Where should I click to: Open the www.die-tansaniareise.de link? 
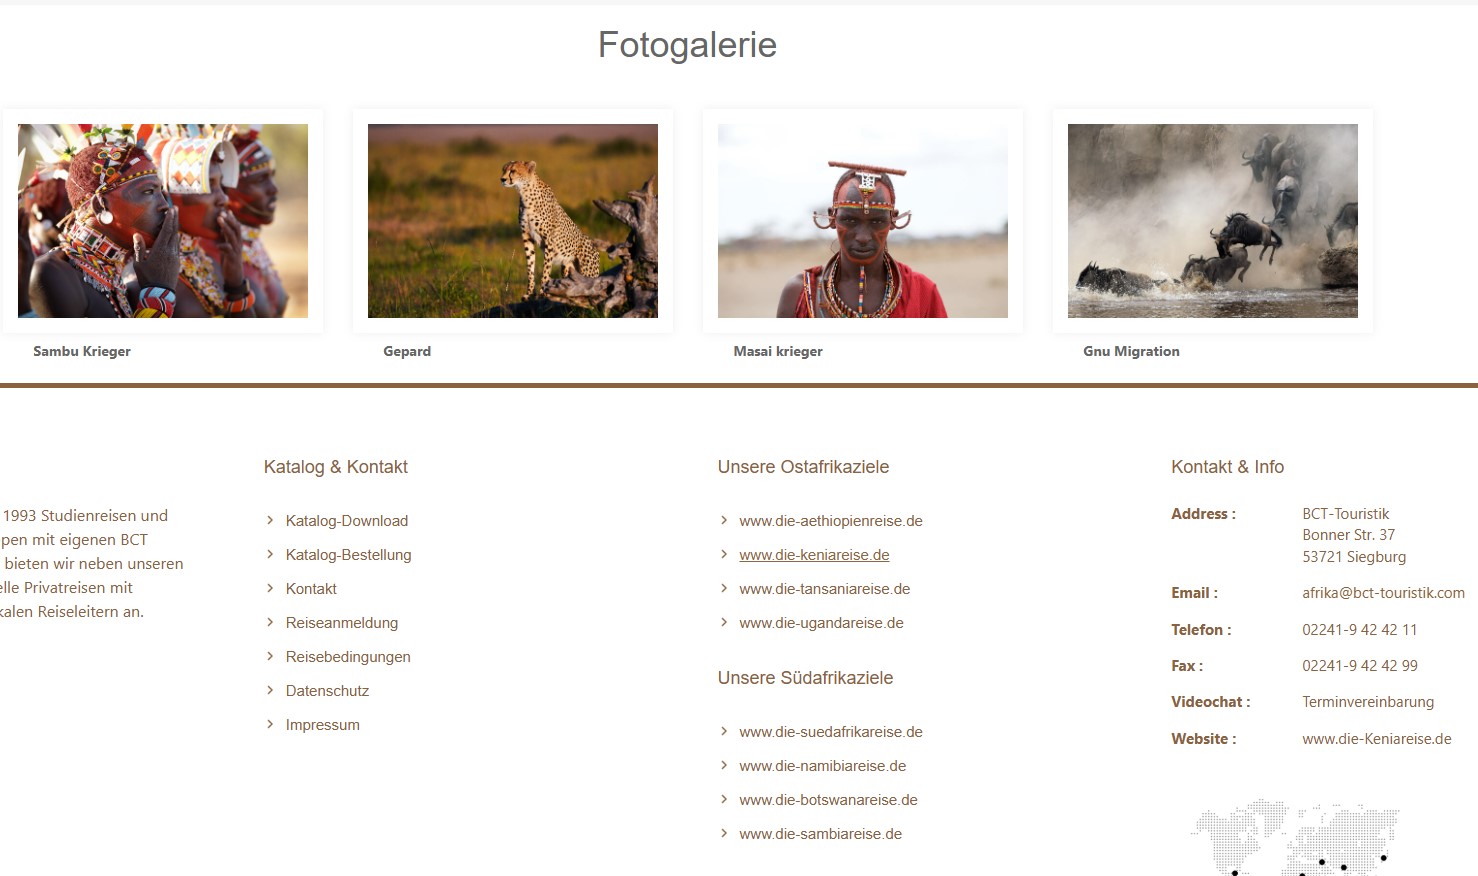pyautogui.click(x=825, y=589)
